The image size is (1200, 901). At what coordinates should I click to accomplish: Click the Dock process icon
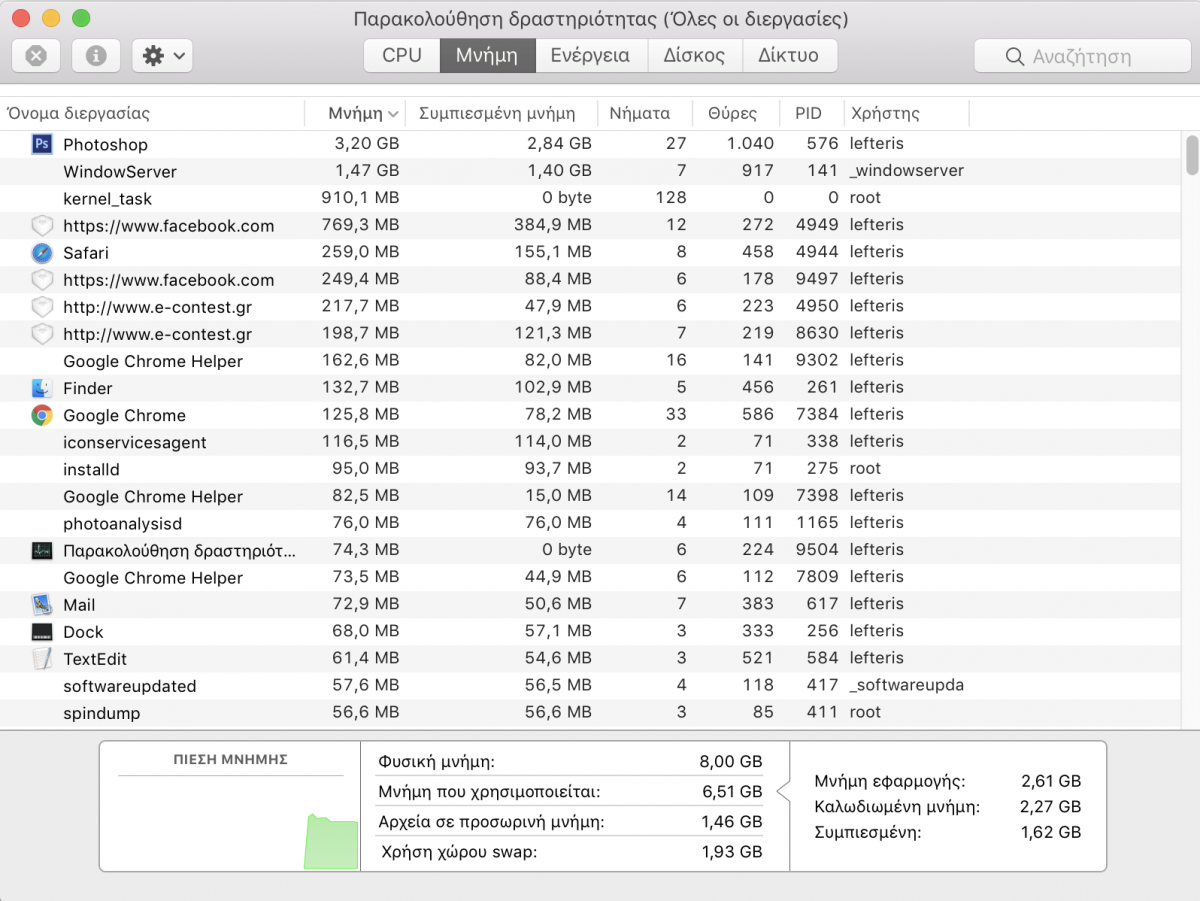click(x=42, y=631)
